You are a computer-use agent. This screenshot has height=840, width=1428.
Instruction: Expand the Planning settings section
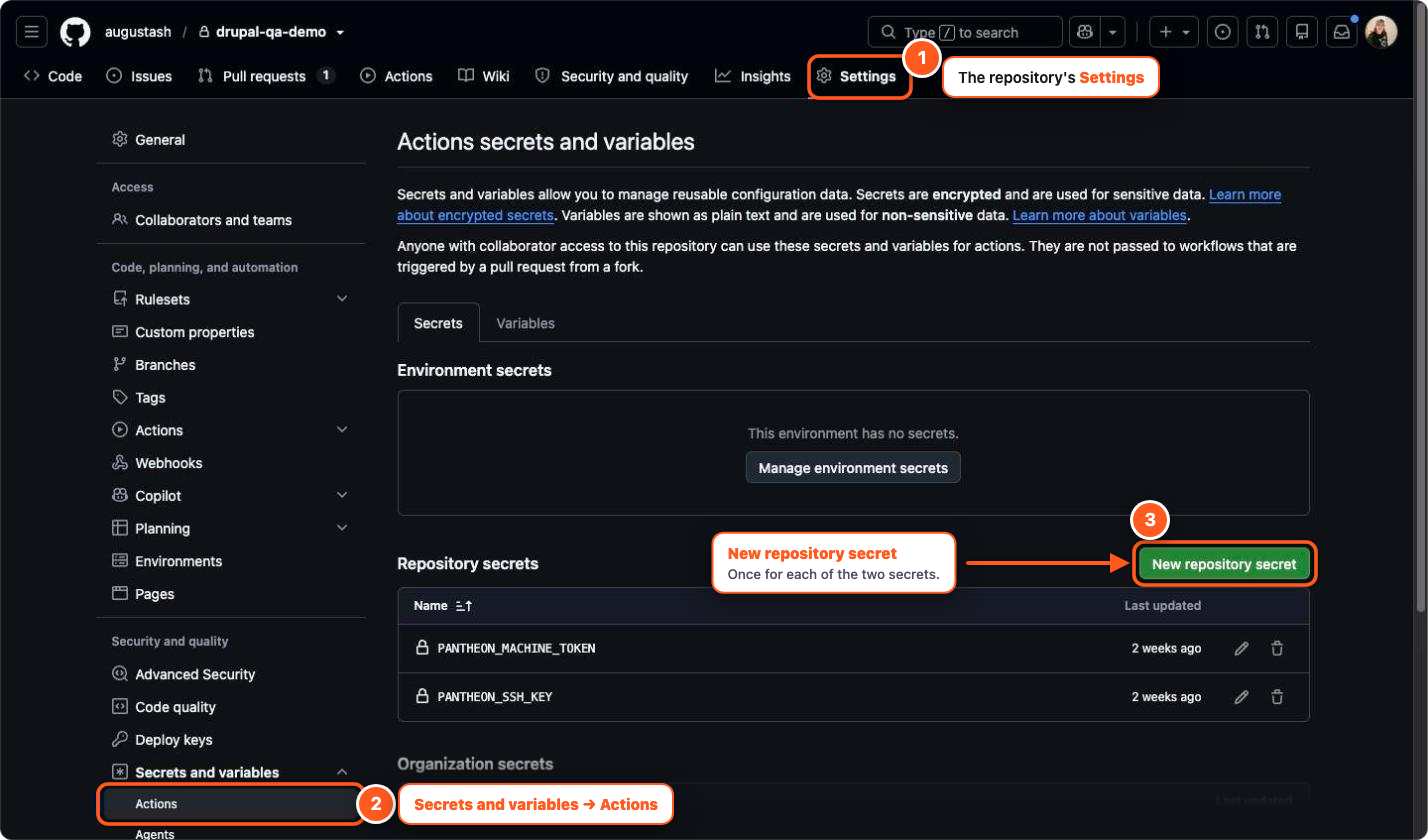click(342, 528)
